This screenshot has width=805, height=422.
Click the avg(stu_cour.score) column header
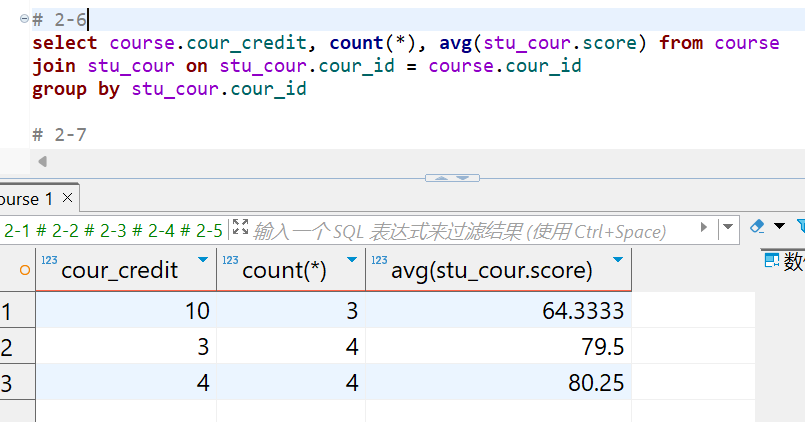pyautogui.click(x=490, y=270)
